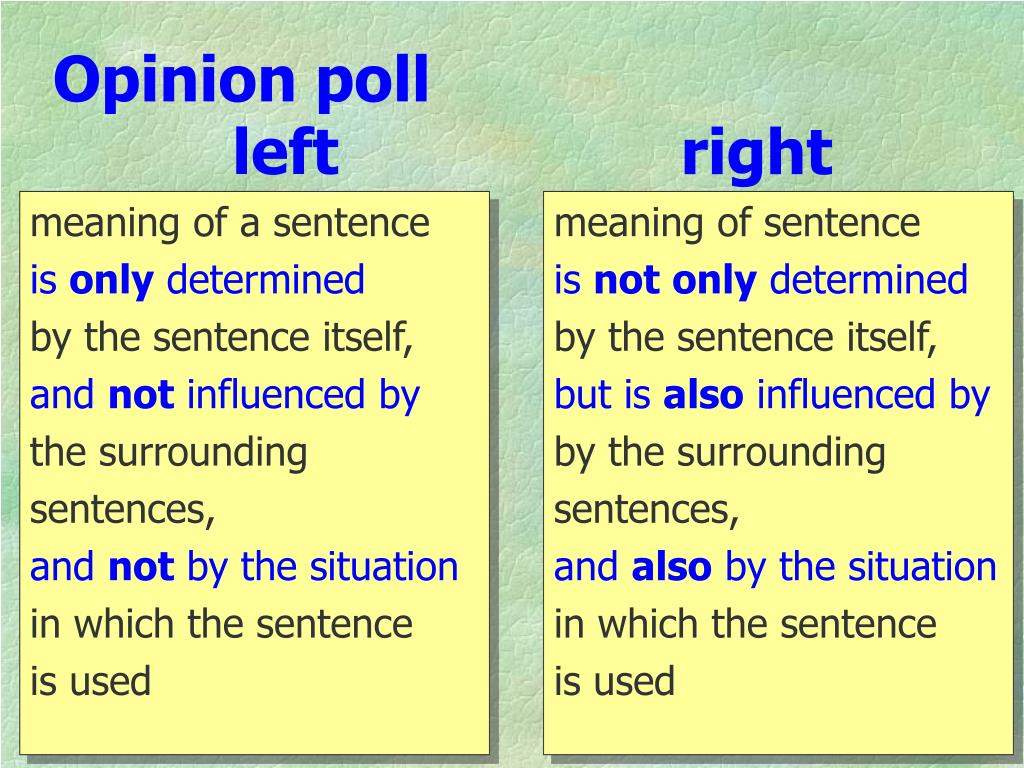The height and width of the screenshot is (768, 1024).
Task: Click 'meaning of sentence' in right box
Action: coord(737,223)
